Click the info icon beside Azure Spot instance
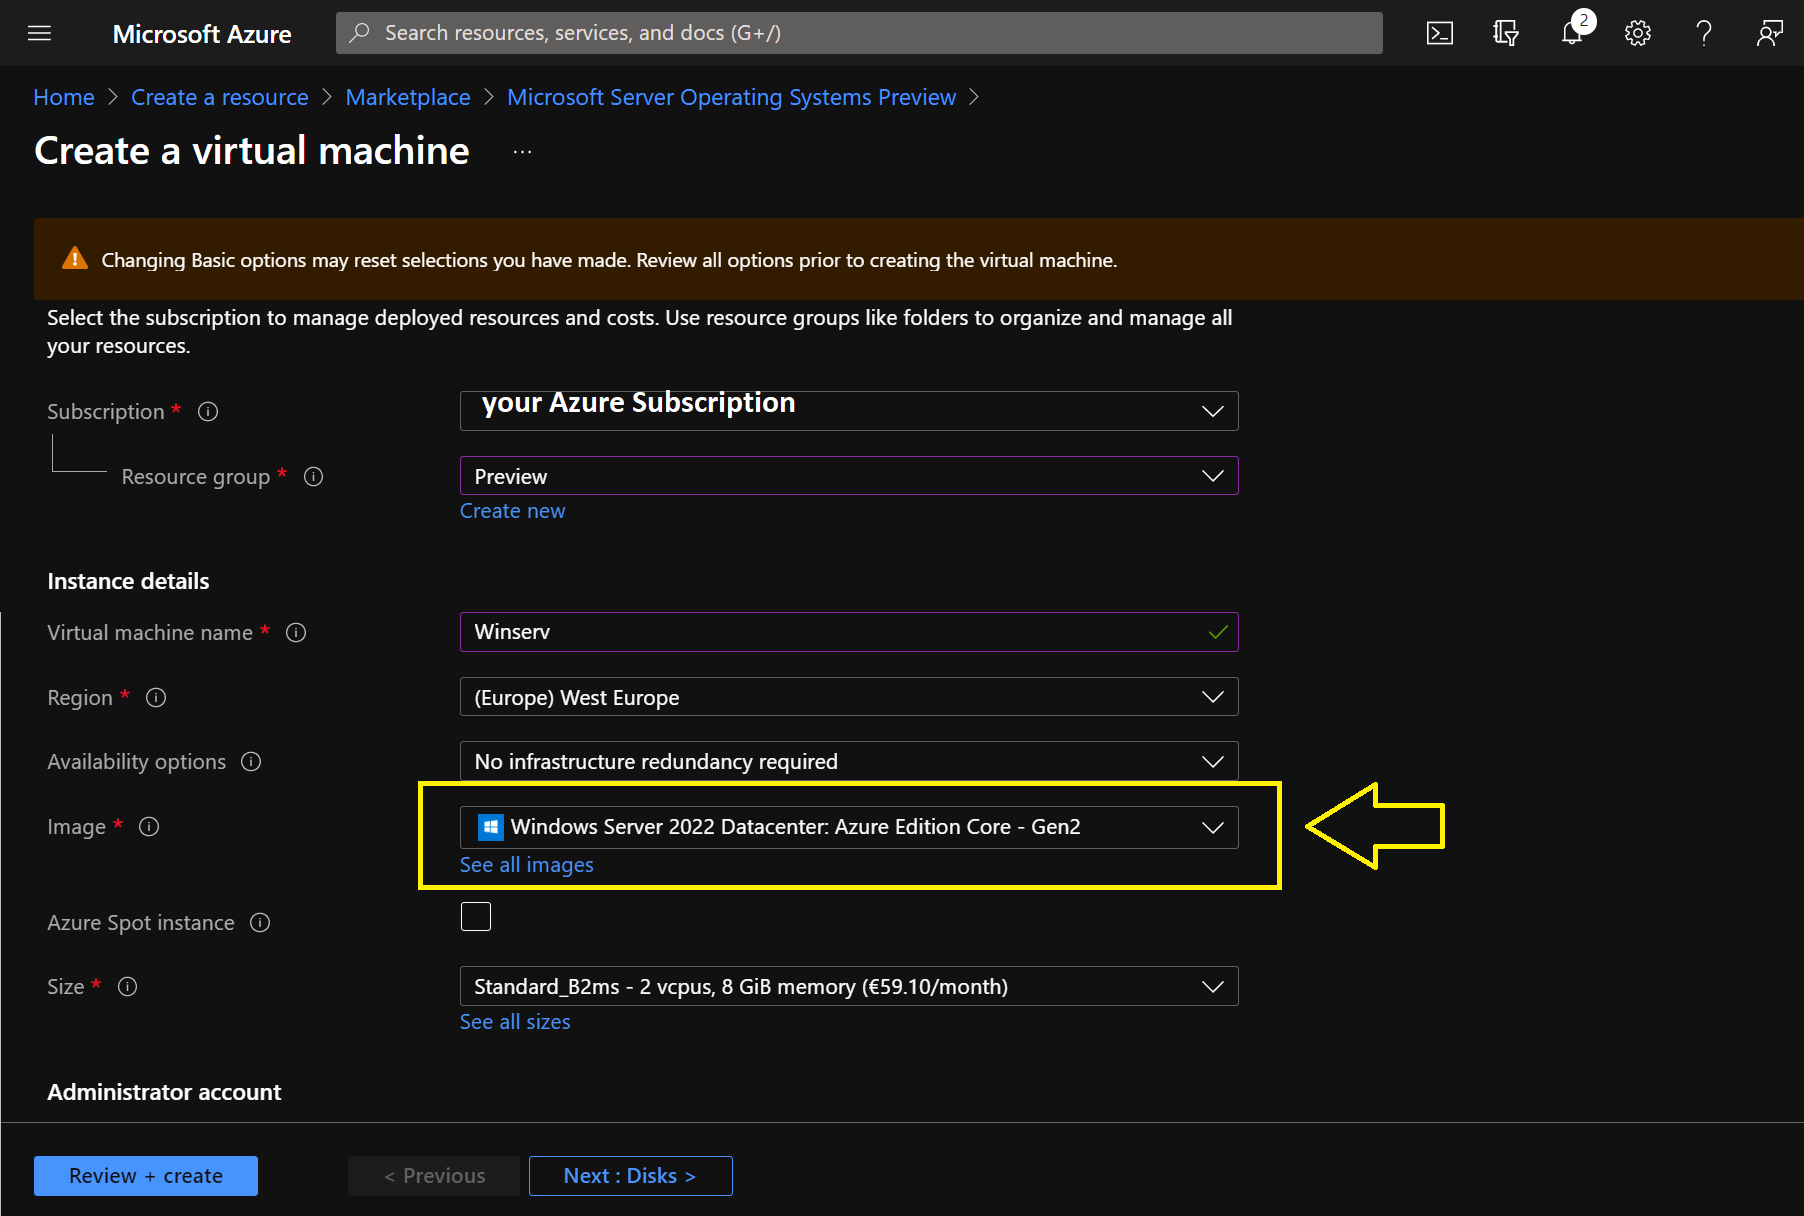This screenshot has height=1216, width=1804. 260,923
